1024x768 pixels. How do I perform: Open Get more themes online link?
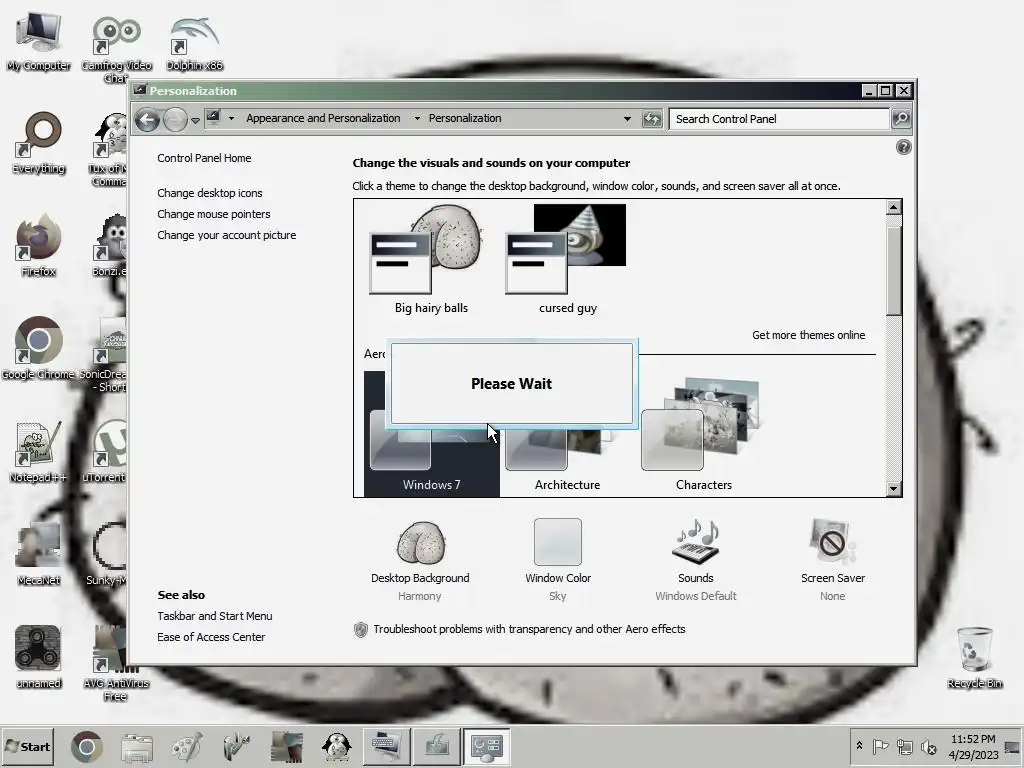click(808, 335)
